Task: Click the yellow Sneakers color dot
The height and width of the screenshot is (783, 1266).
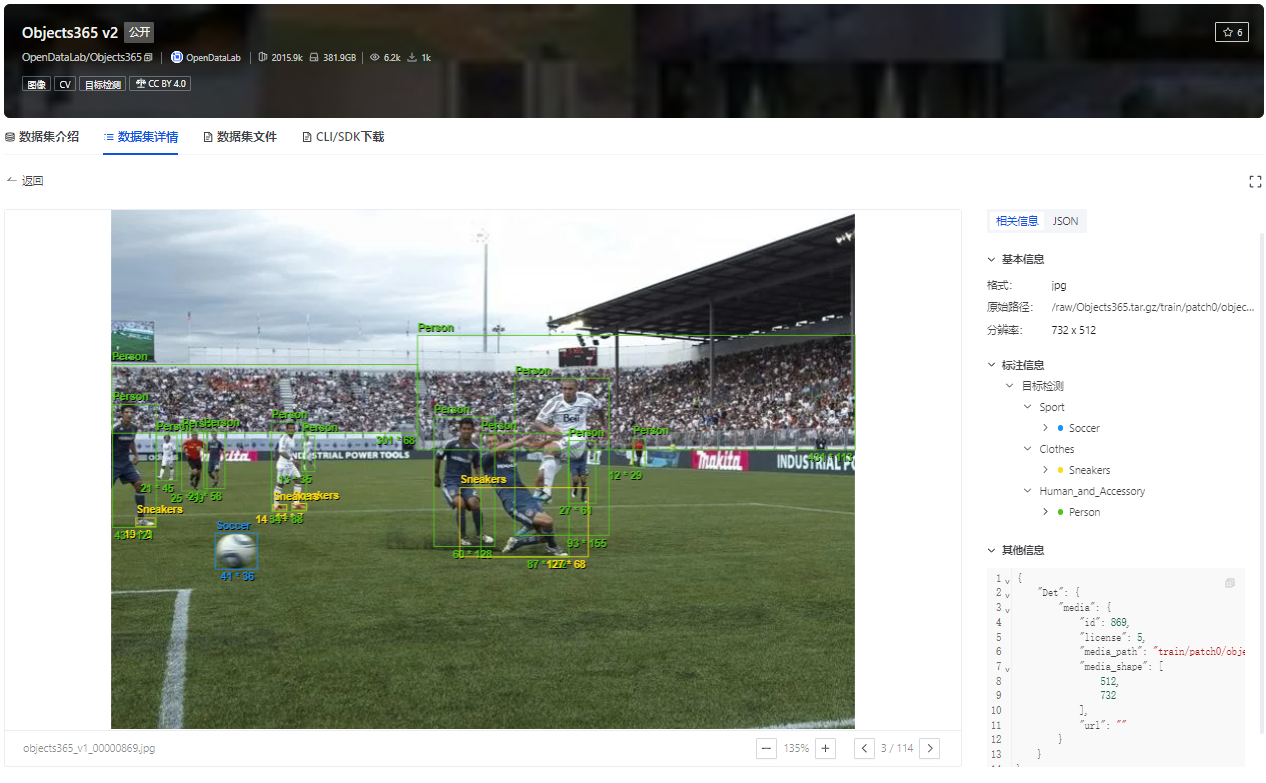Action: coord(1060,470)
